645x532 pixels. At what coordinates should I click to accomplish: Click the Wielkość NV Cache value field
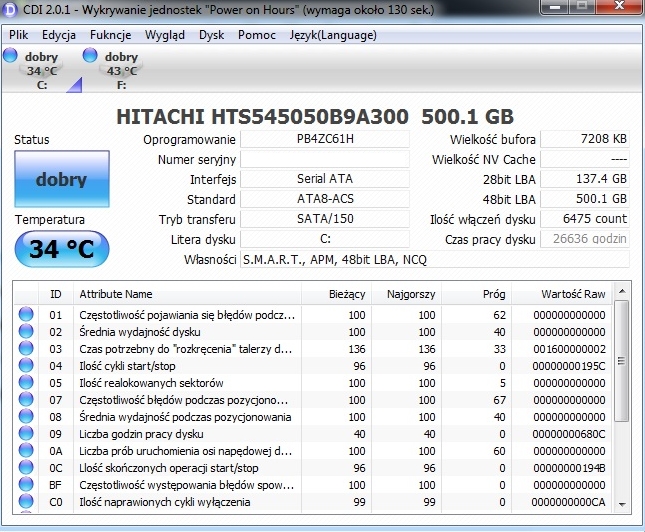click(x=585, y=159)
